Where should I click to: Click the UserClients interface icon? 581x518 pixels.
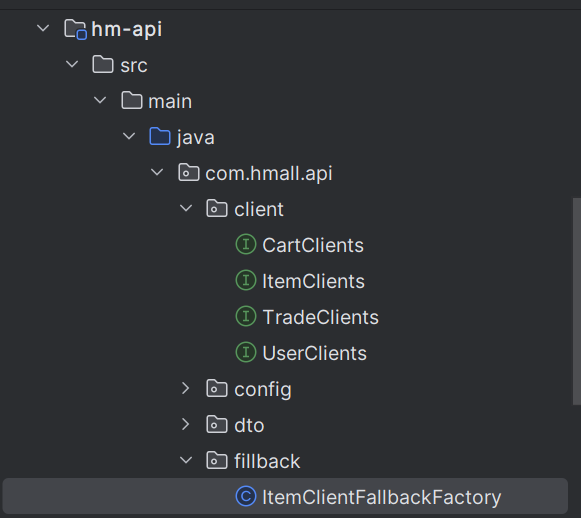pos(246,352)
